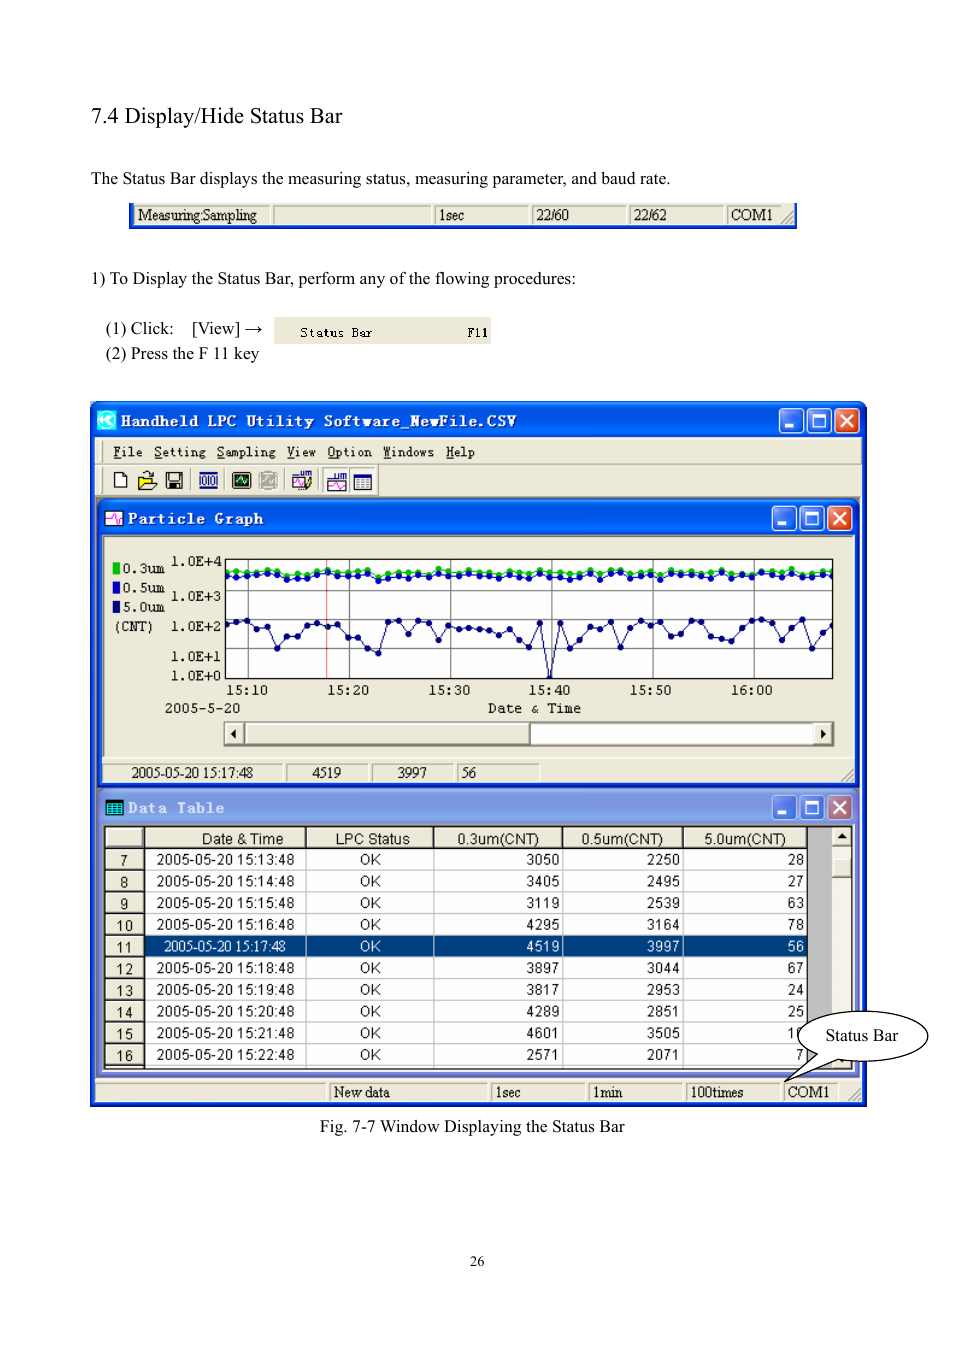Click the start sampling monitor icon

[x=241, y=480]
